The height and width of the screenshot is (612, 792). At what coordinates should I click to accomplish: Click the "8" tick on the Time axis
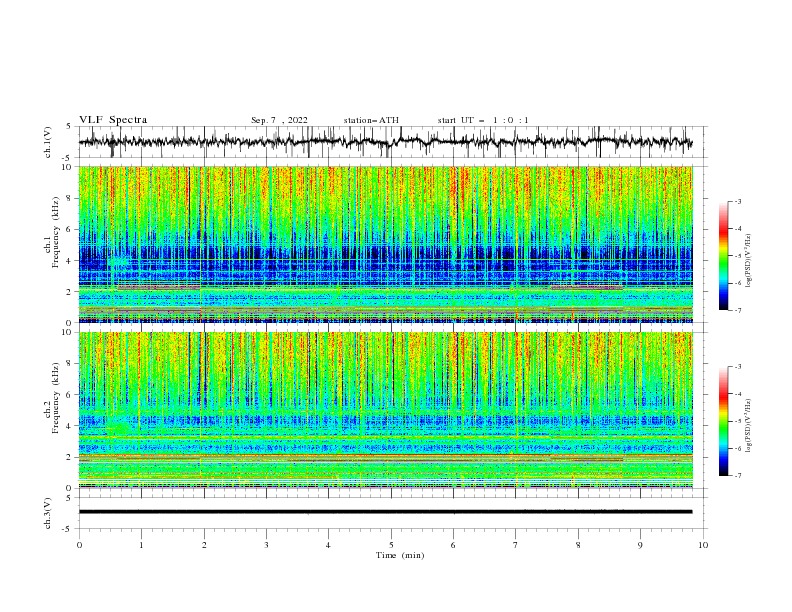[578, 545]
